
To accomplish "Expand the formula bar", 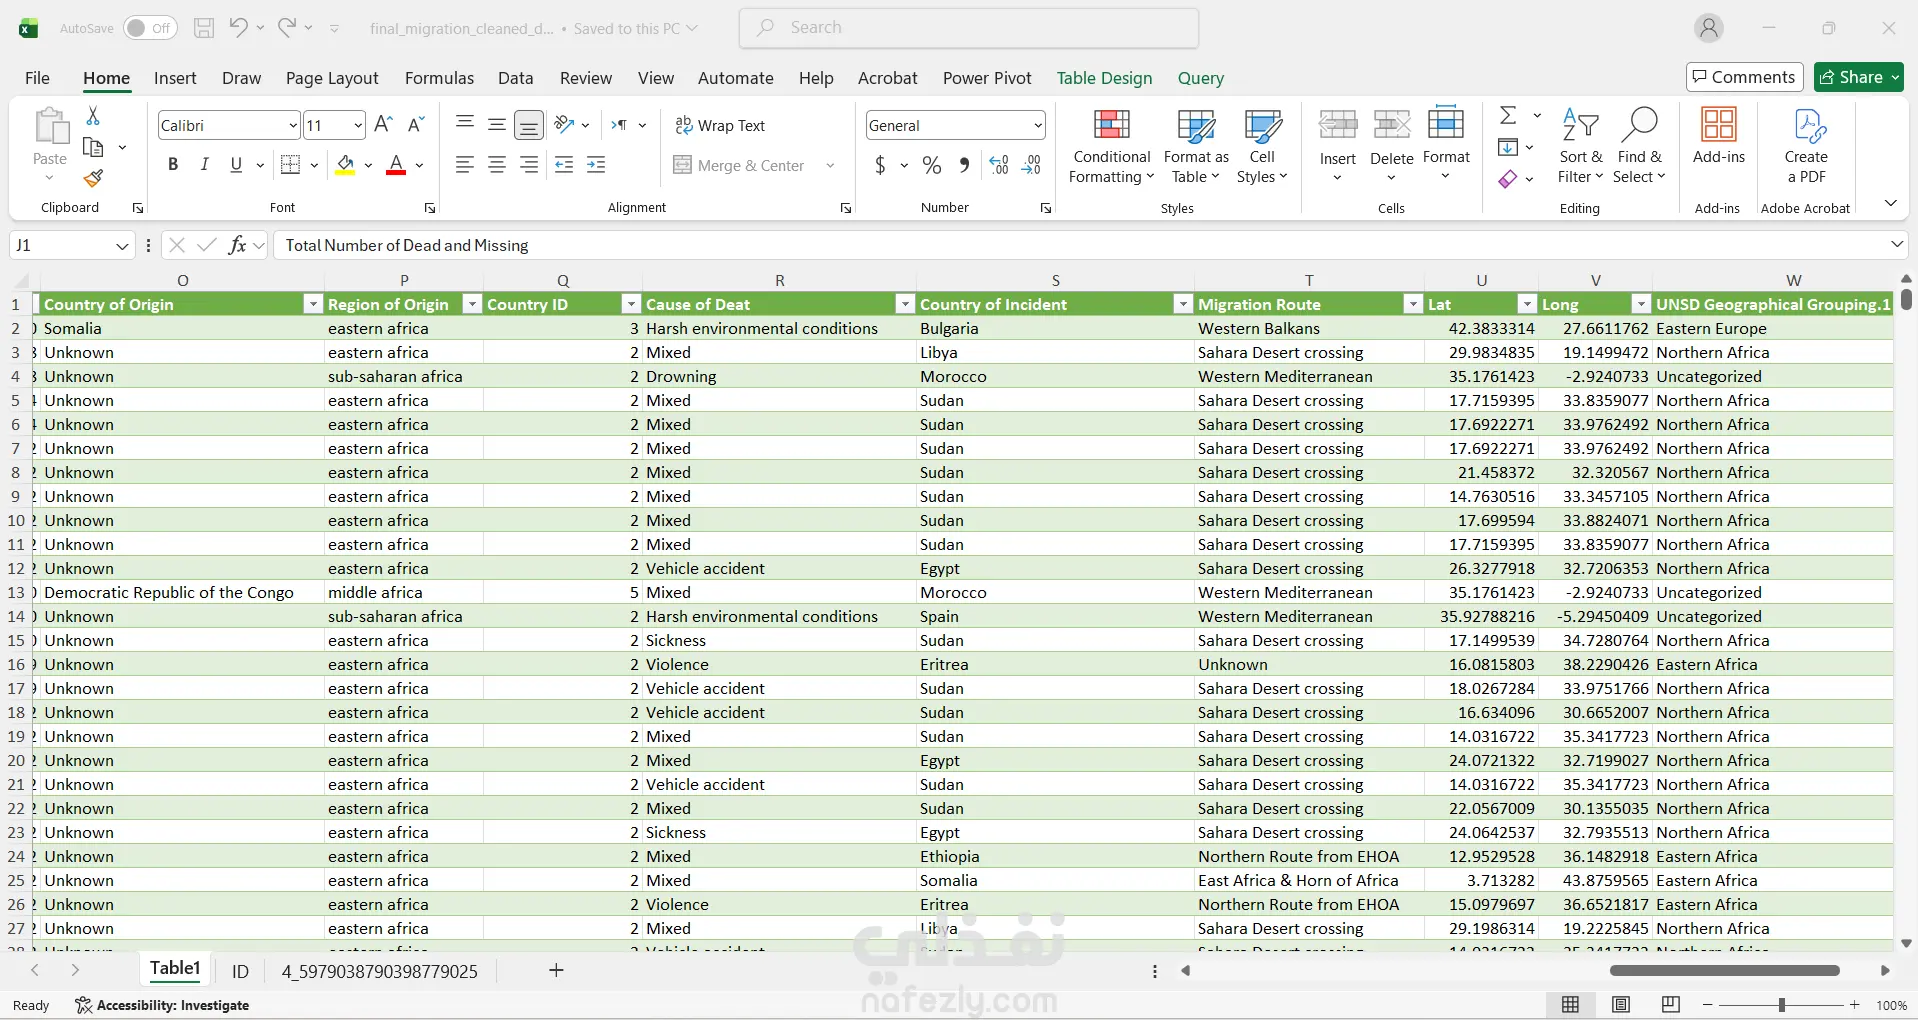I will pos(1896,245).
